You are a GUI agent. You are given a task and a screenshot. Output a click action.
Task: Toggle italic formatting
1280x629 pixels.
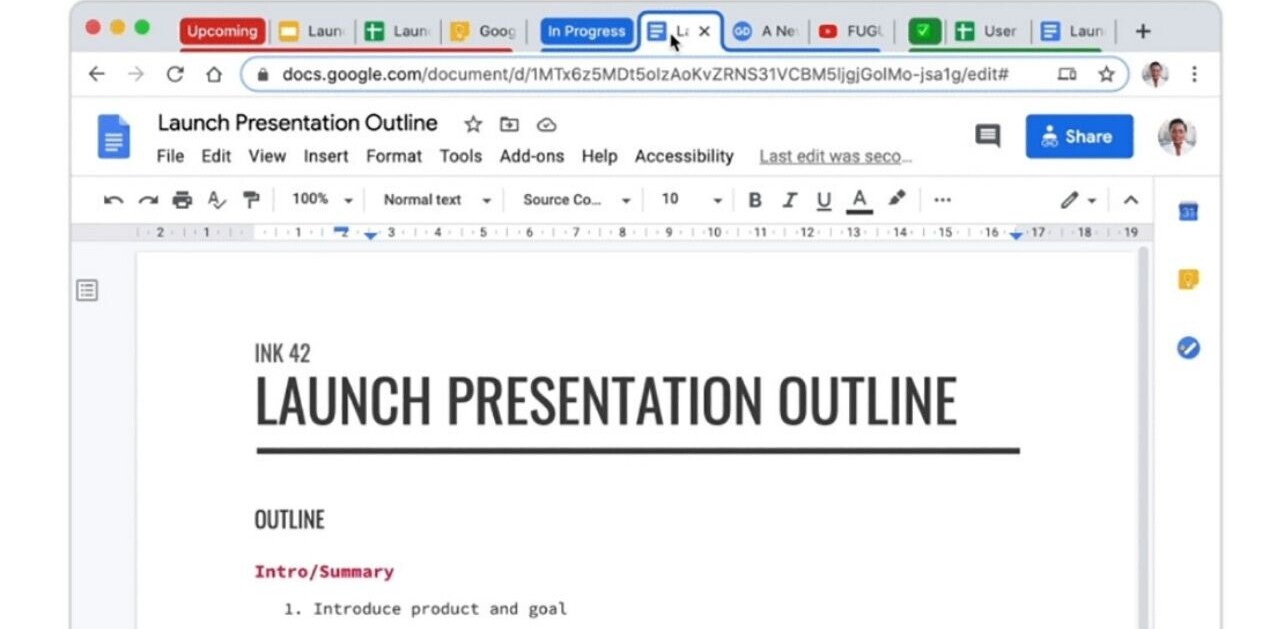789,200
